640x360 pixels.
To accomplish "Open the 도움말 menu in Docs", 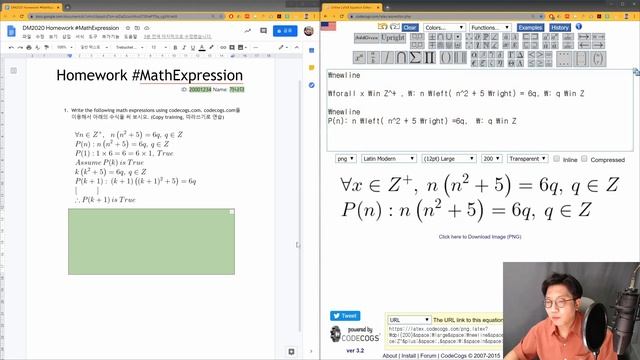I will click(131, 37).
